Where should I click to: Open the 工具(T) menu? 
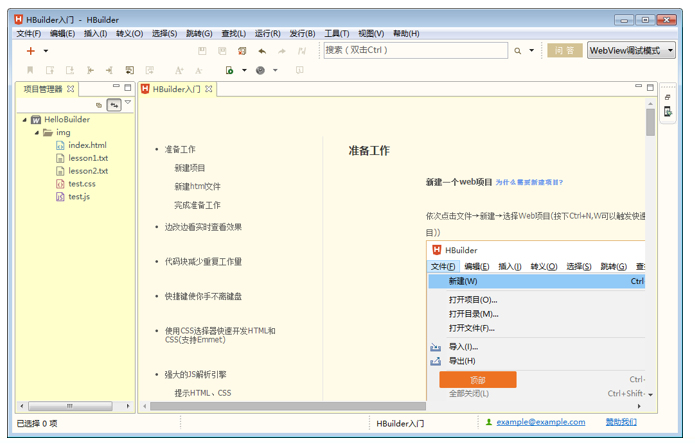click(337, 33)
